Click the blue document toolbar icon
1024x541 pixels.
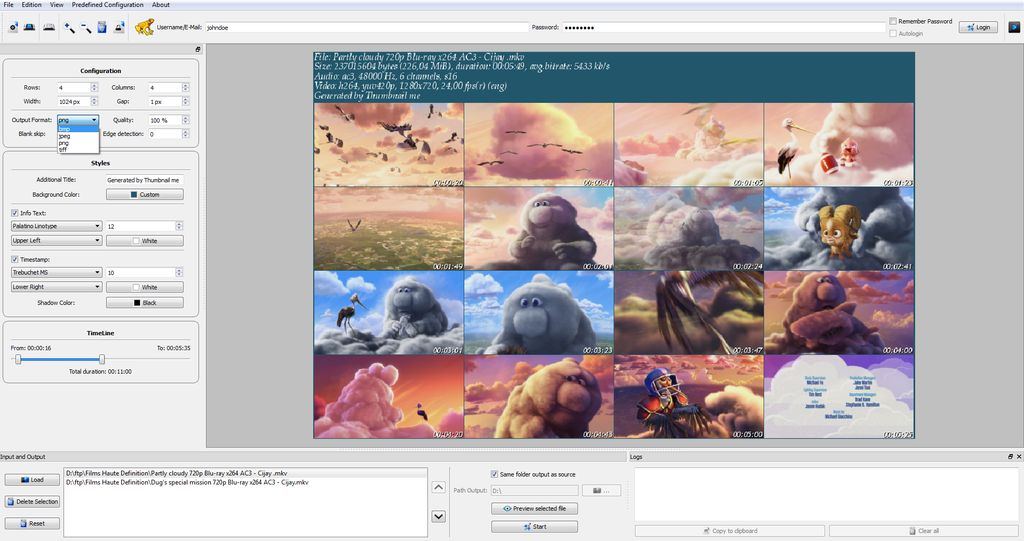pos(102,27)
